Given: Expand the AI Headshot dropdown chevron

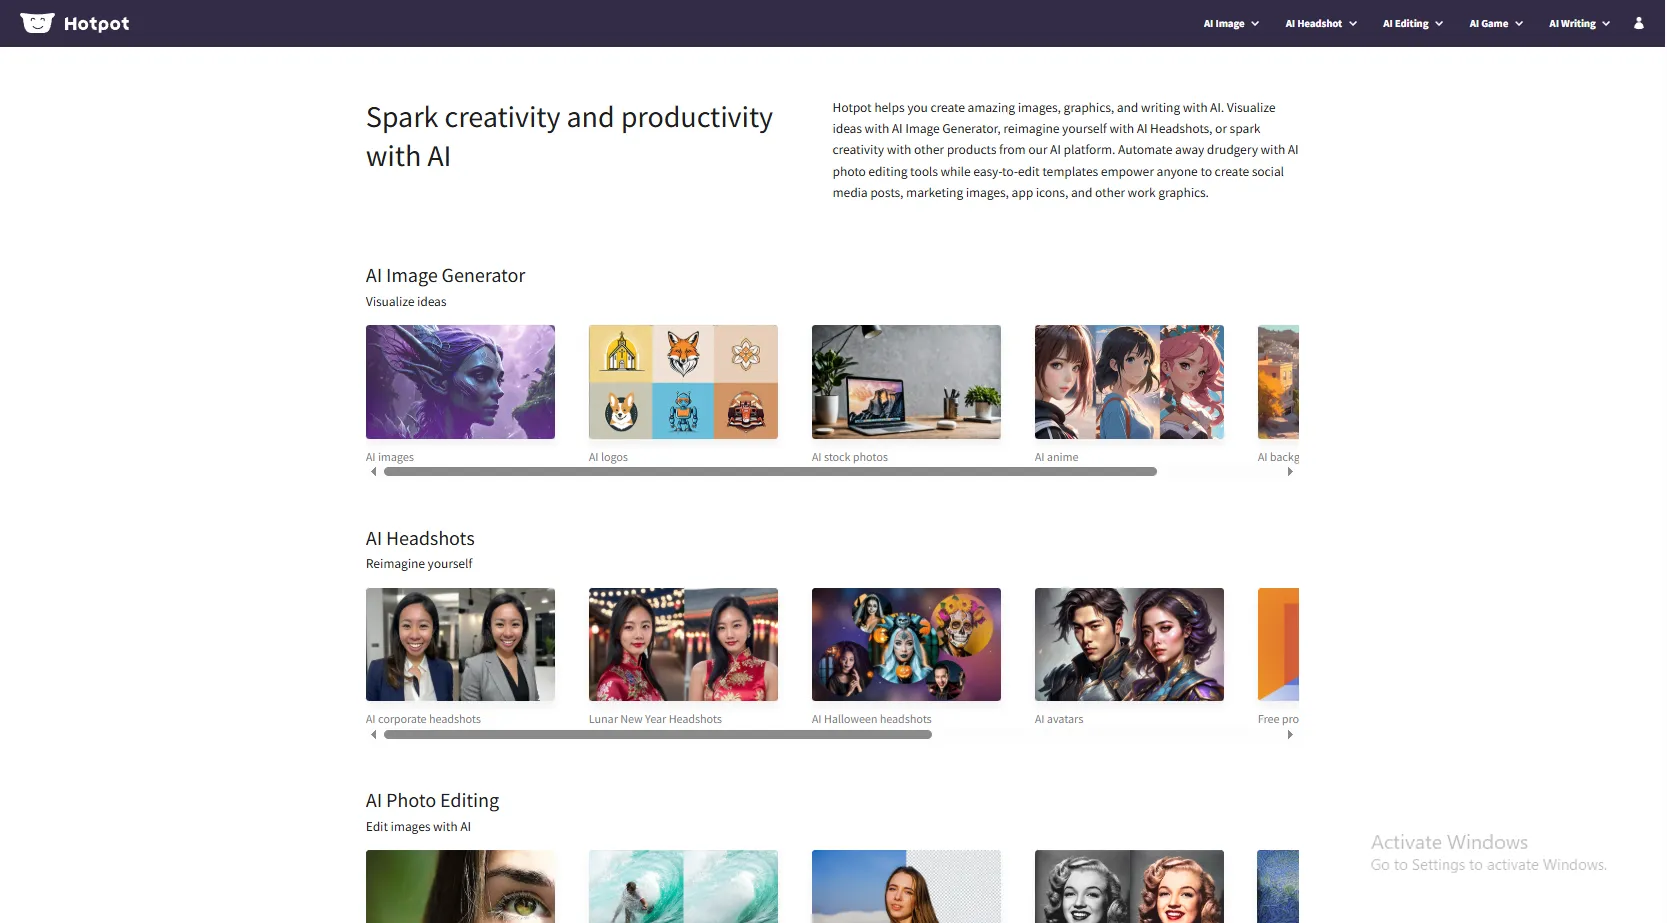Looking at the screenshot, I should [x=1353, y=24].
